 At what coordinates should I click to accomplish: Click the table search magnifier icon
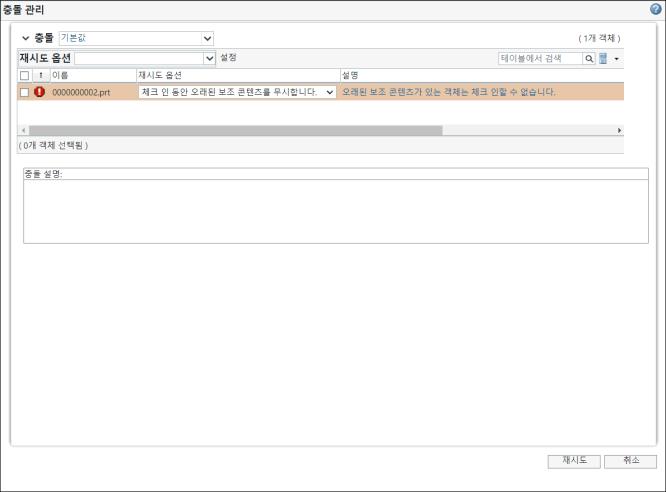tap(589, 59)
